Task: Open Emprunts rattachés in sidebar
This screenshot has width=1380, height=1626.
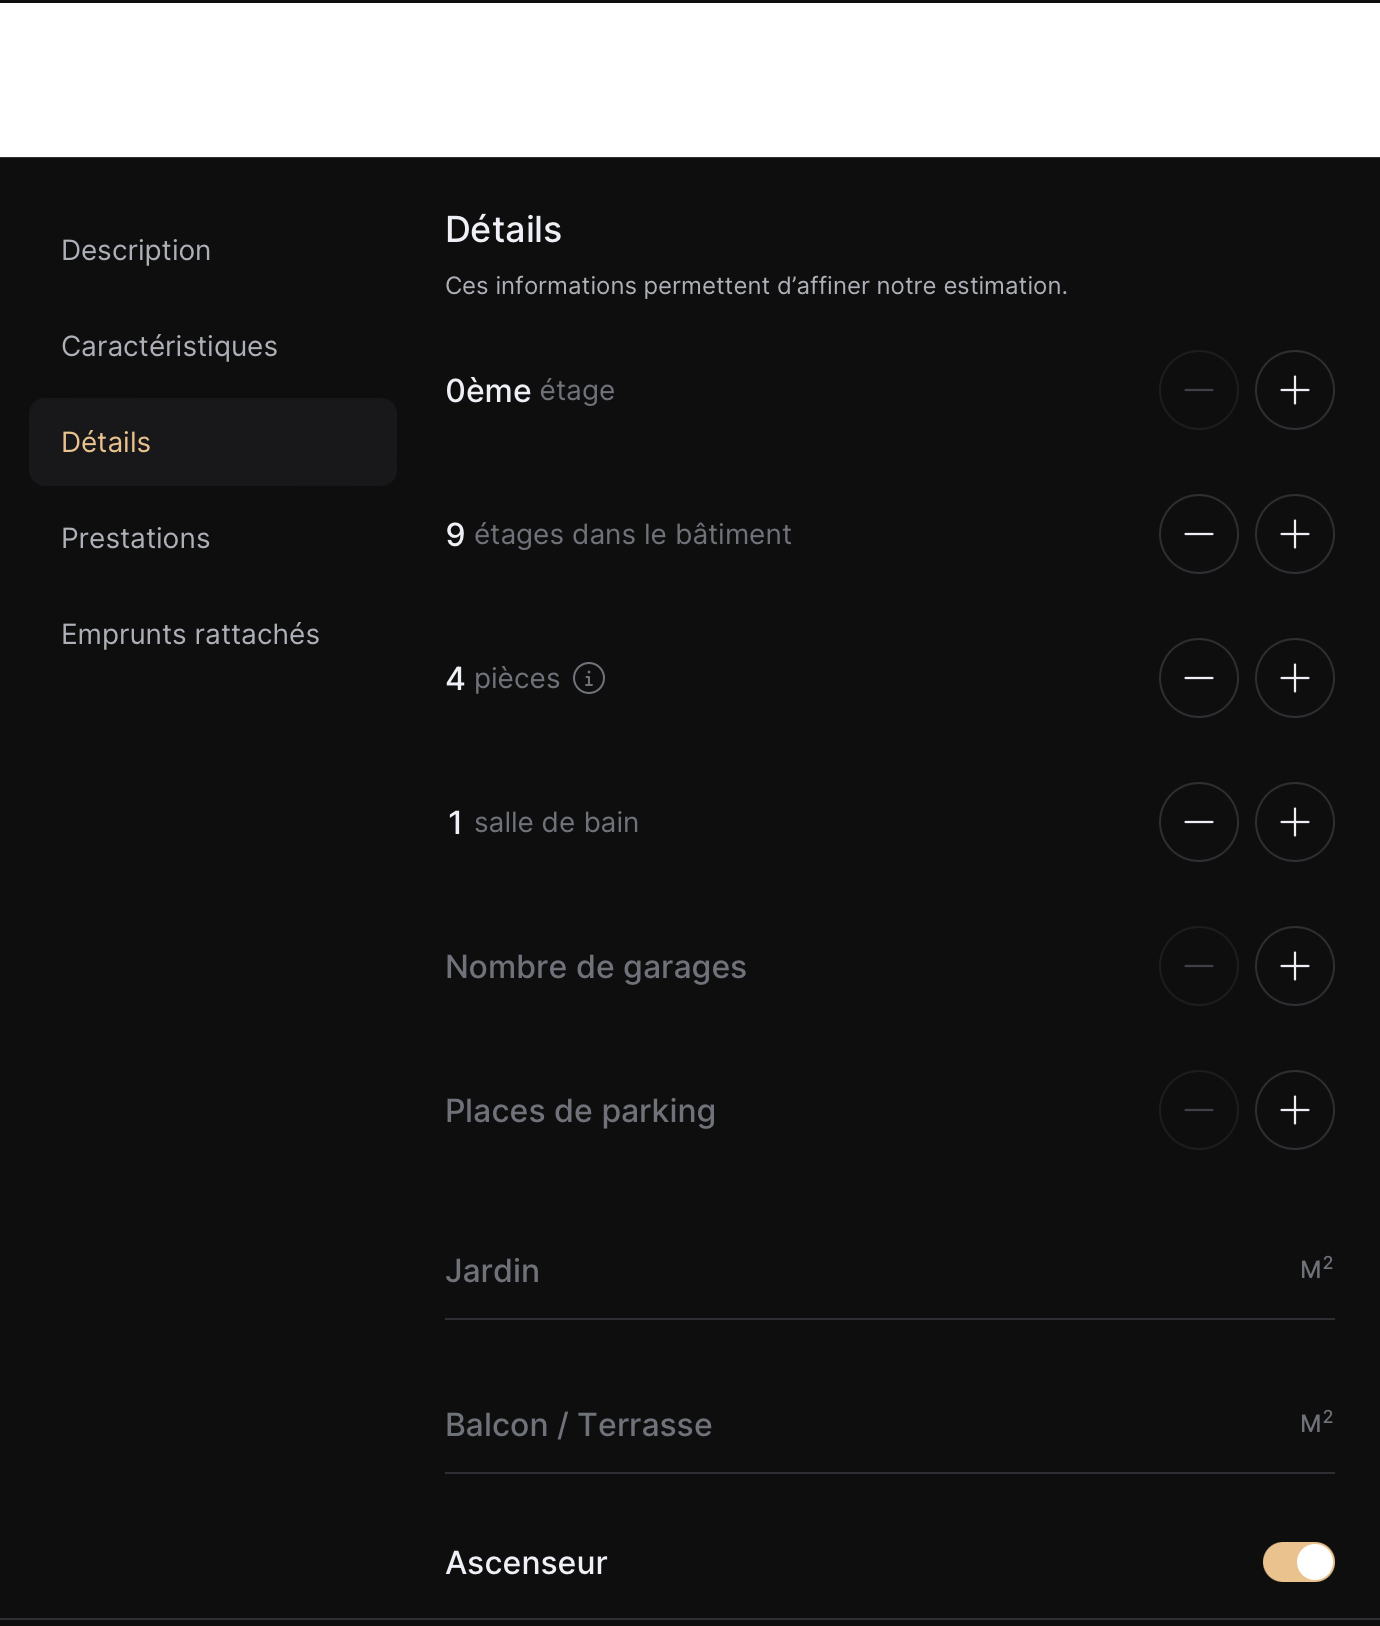Action: pos(190,634)
